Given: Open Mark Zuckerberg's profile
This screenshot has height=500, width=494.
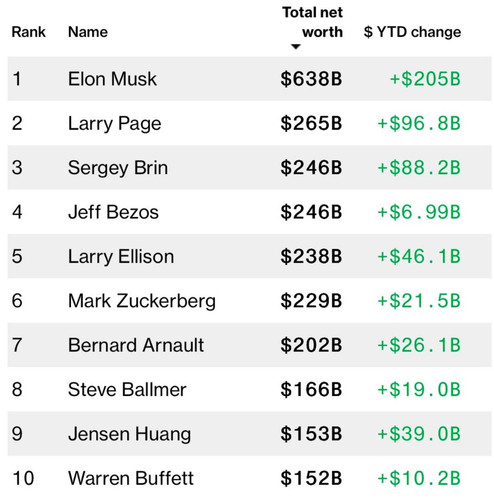Looking at the screenshot, I should click(x=142, y=301).
